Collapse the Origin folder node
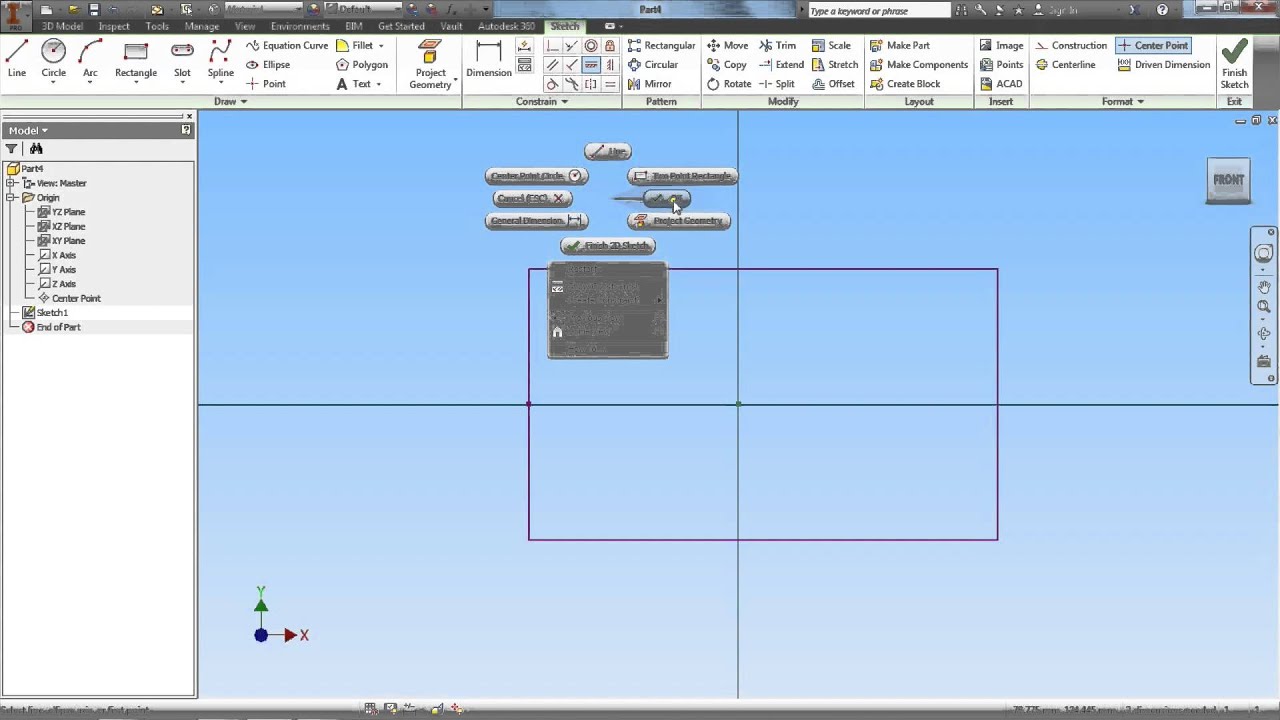The height and width of the screenshot is (720, 1280). 11,198
